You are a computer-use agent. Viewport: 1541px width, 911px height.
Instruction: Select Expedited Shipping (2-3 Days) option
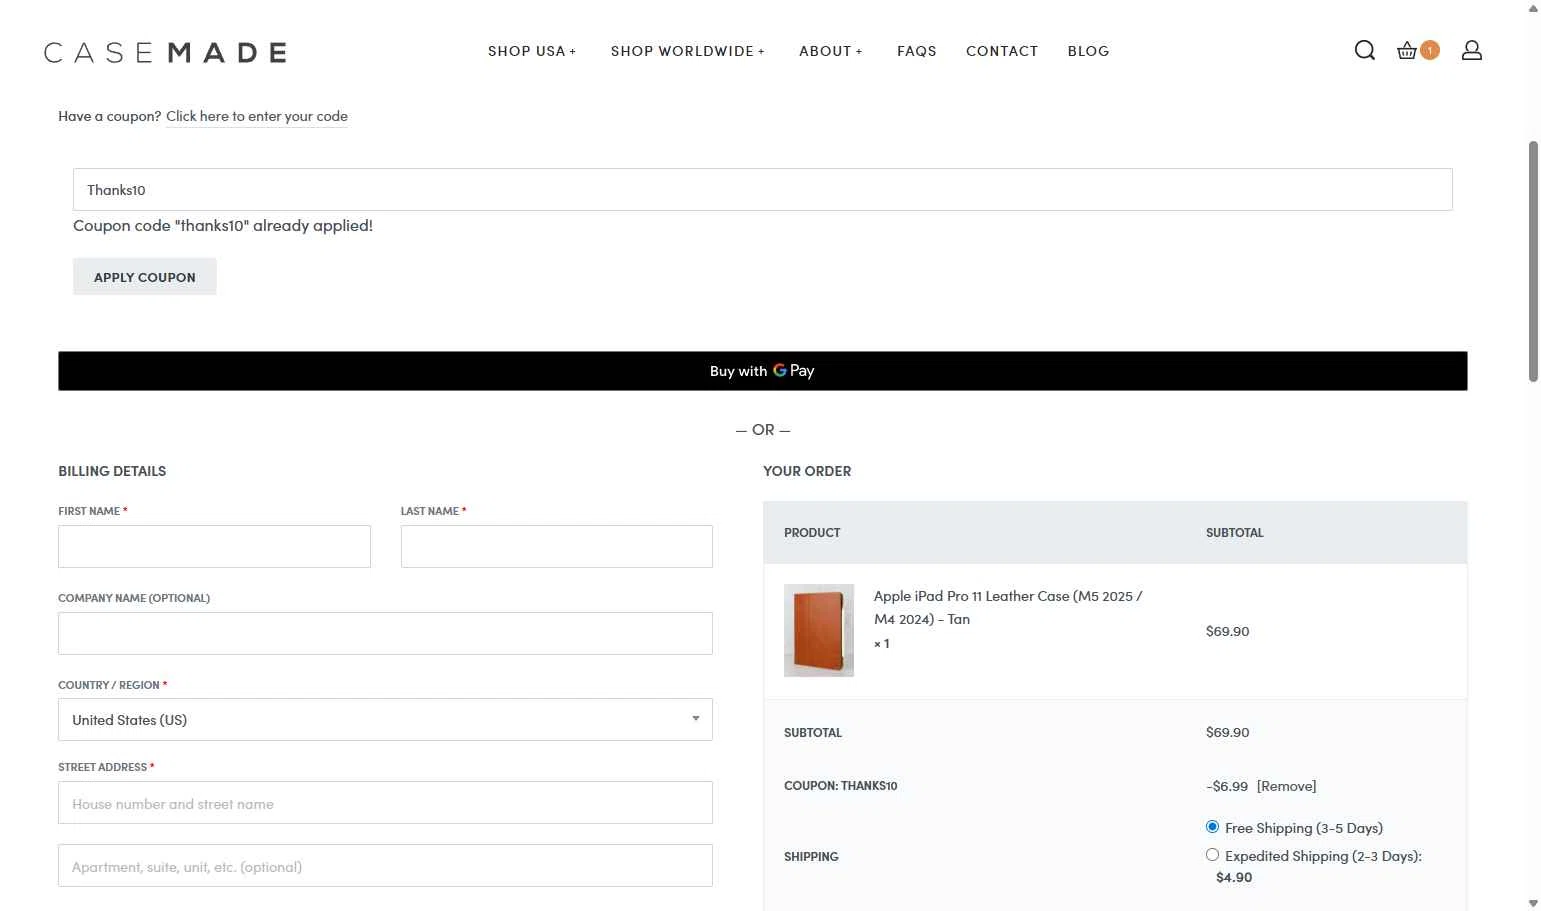coord(1212,855)
